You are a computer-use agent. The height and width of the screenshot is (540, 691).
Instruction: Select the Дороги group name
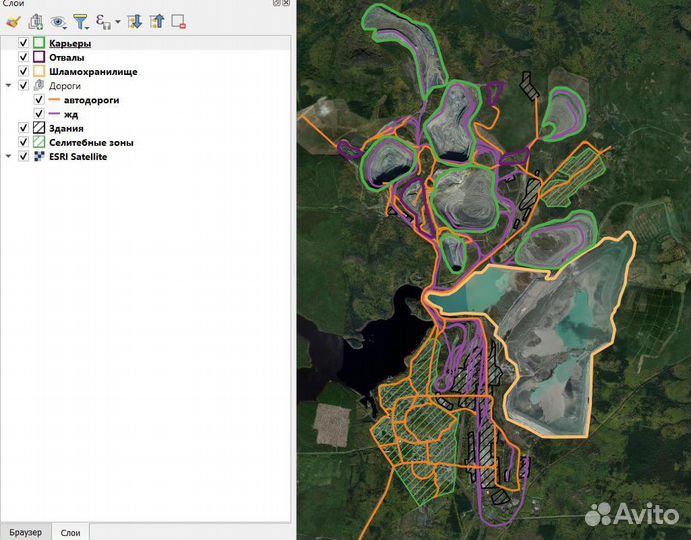[65, 86]
